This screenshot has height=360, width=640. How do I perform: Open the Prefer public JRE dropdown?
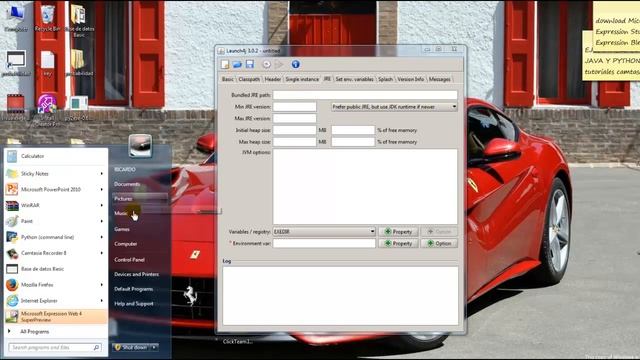click(394, 107)
